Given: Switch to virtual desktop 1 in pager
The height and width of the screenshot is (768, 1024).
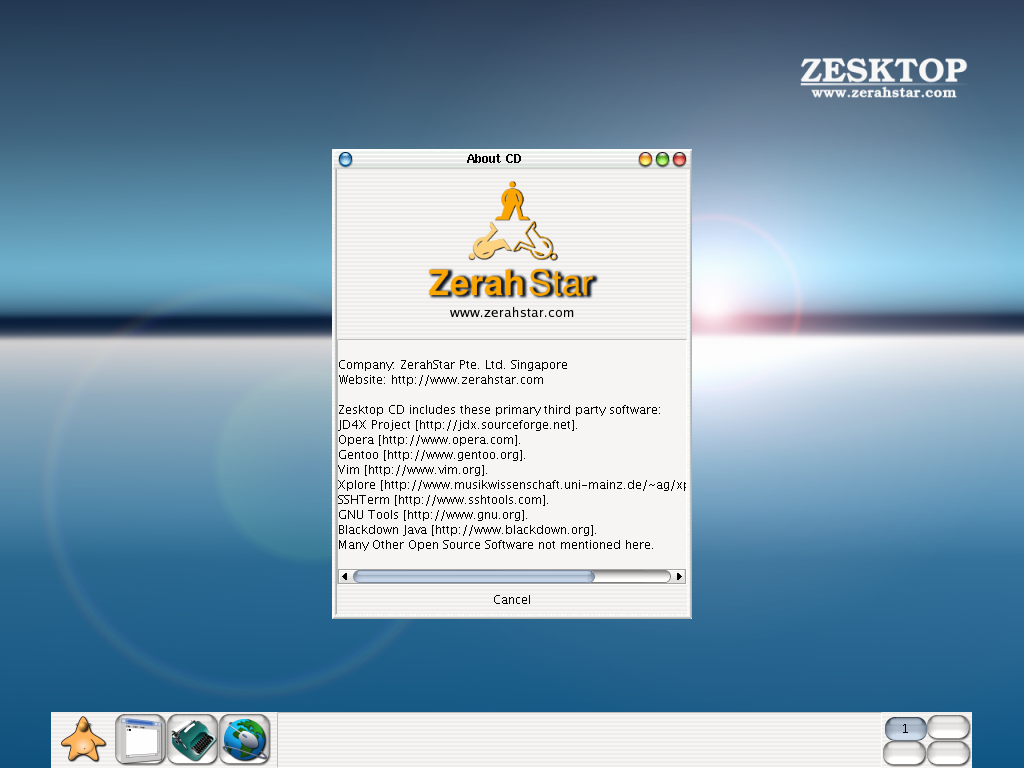Looking at the screenshot, I should pyautogui.click(x=905, y=728).
